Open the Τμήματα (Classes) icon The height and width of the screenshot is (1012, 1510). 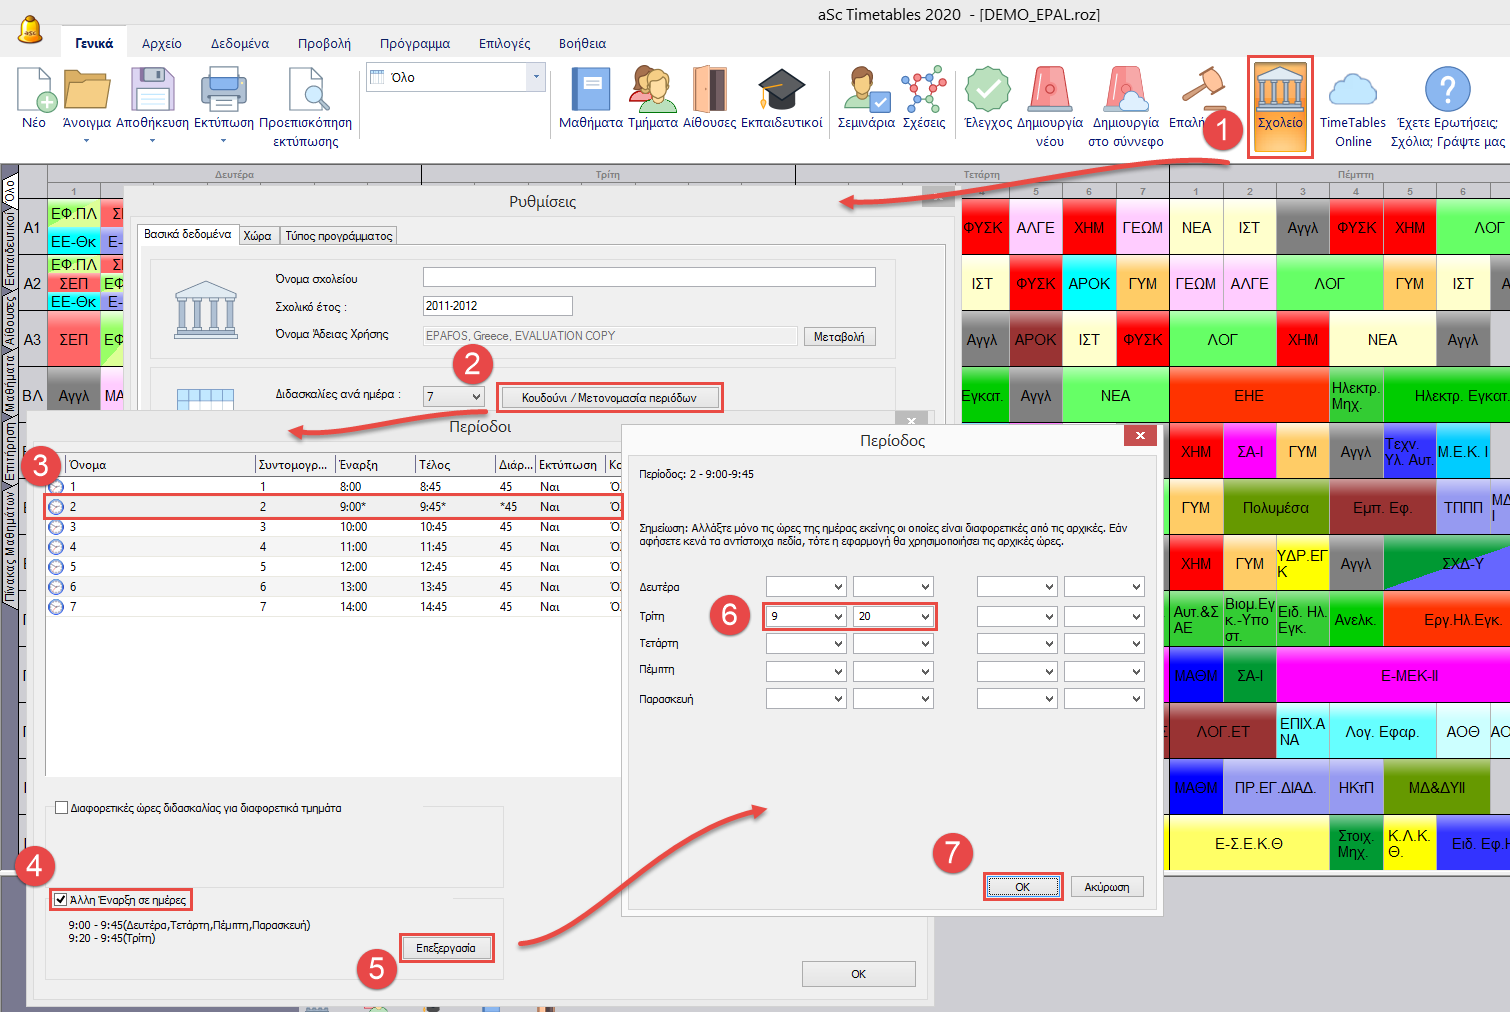[x=652, y=90]
